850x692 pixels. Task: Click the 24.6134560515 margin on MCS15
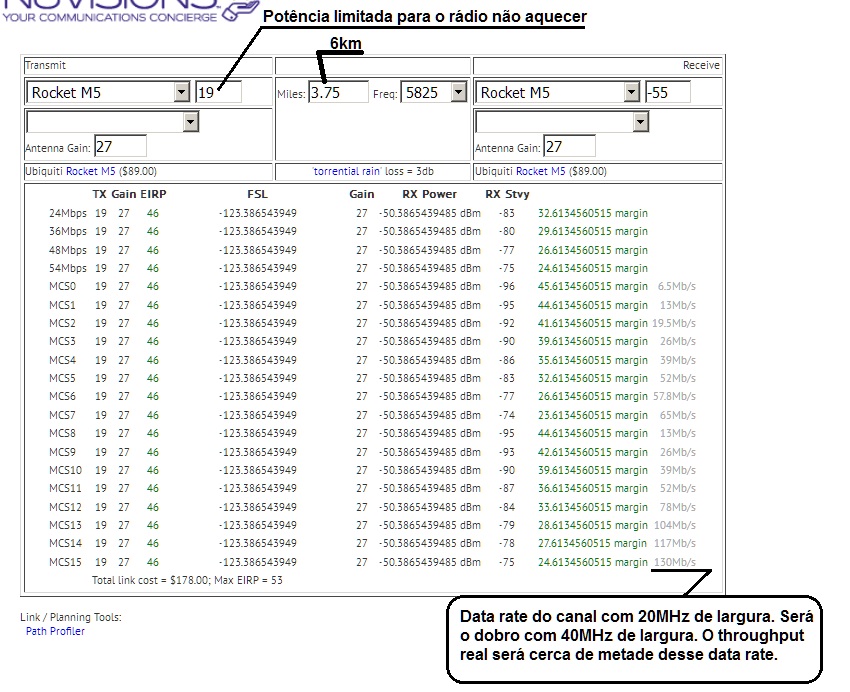click(x=593, y=562)
